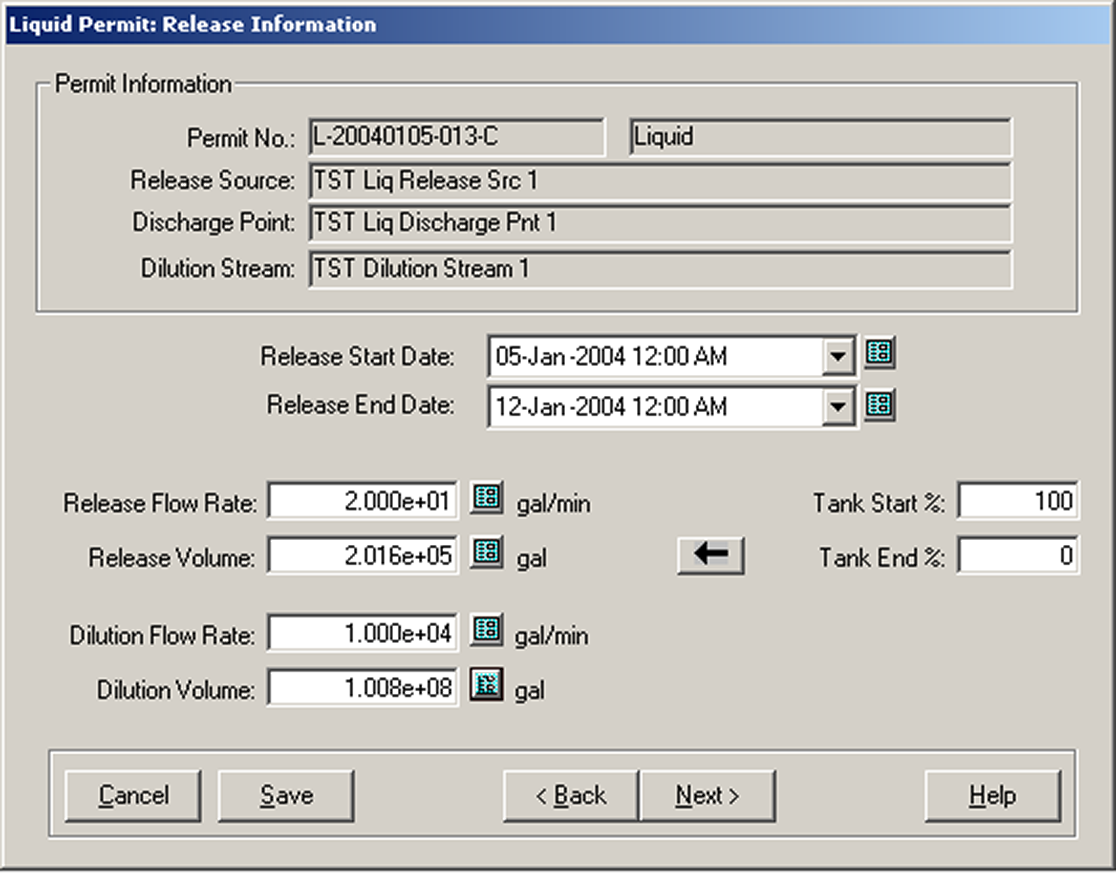This screenshot has width=1116, height=873.
Task: Click the pressed Dilution Volume calculator icon
Action: click(487, 684)
